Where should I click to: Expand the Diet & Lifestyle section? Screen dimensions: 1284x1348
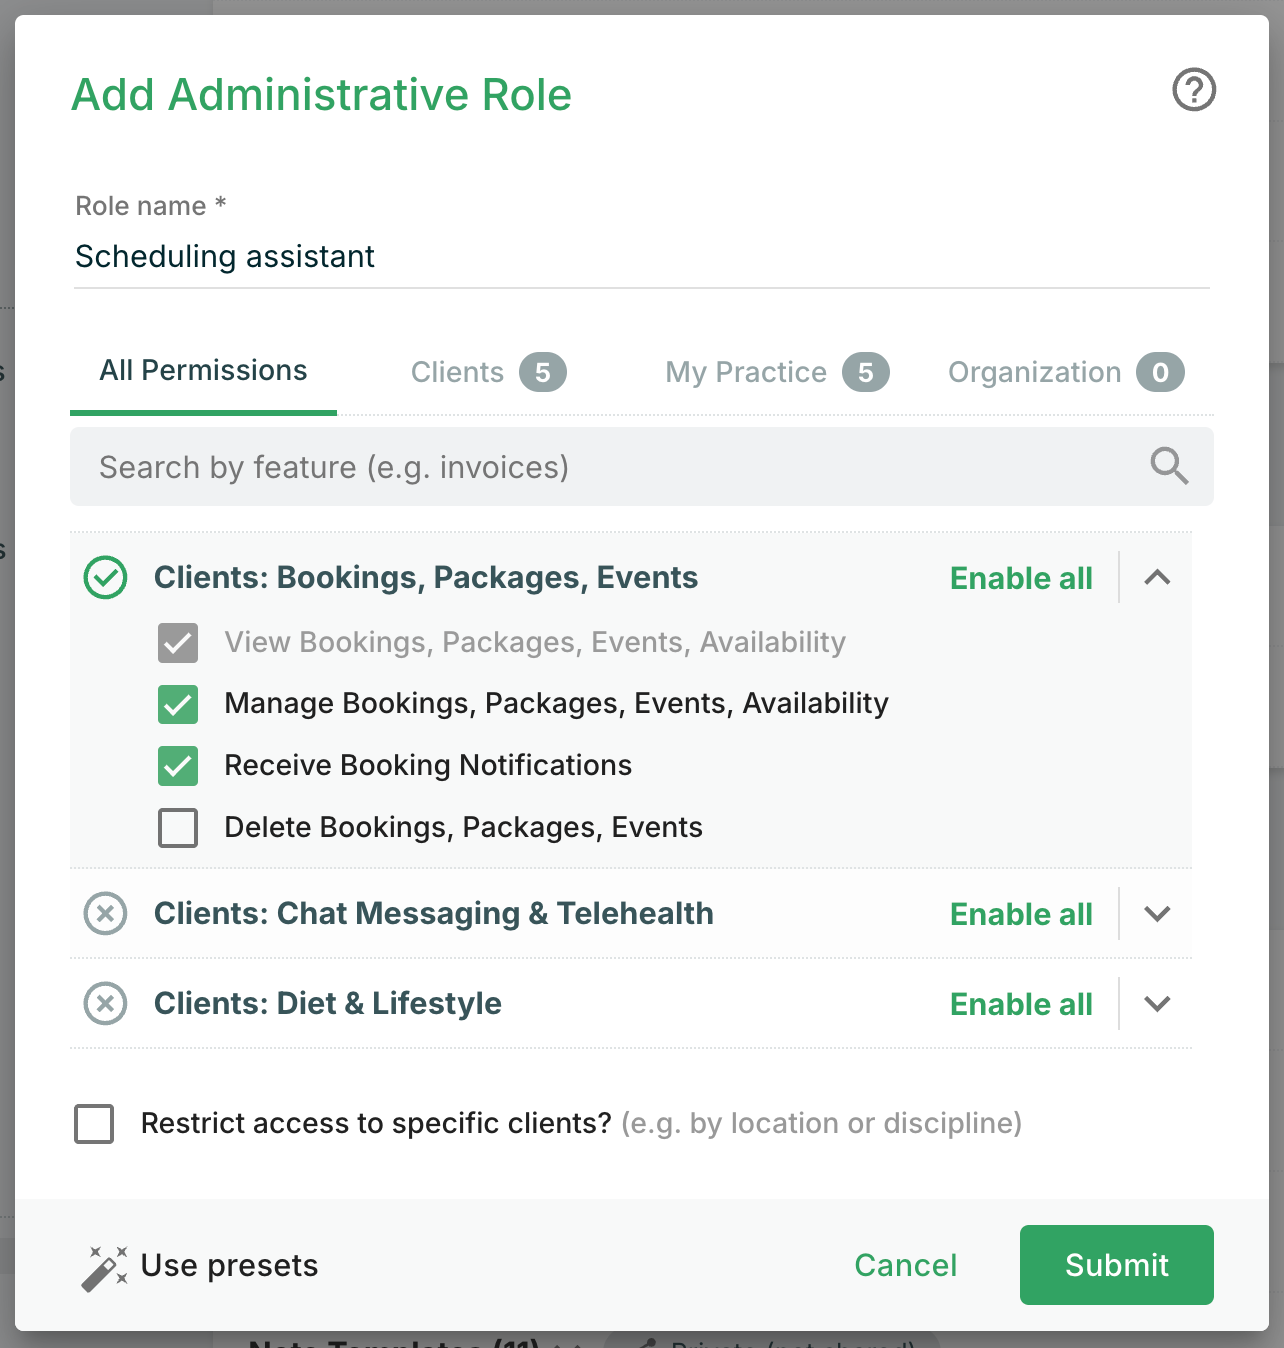pyautogui.click(x=1157, y=1004)
